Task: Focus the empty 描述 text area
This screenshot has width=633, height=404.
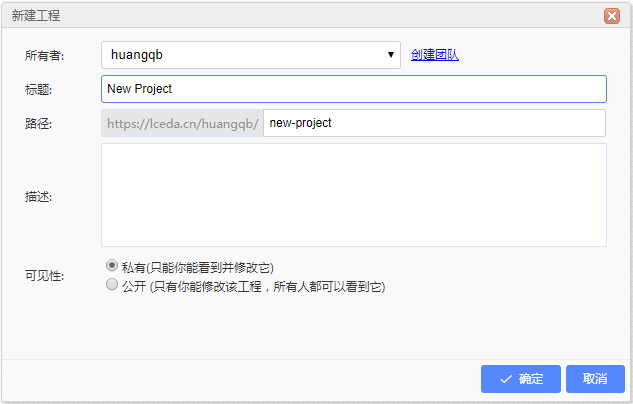Action: pyautogui.click(x=354, y=195)
